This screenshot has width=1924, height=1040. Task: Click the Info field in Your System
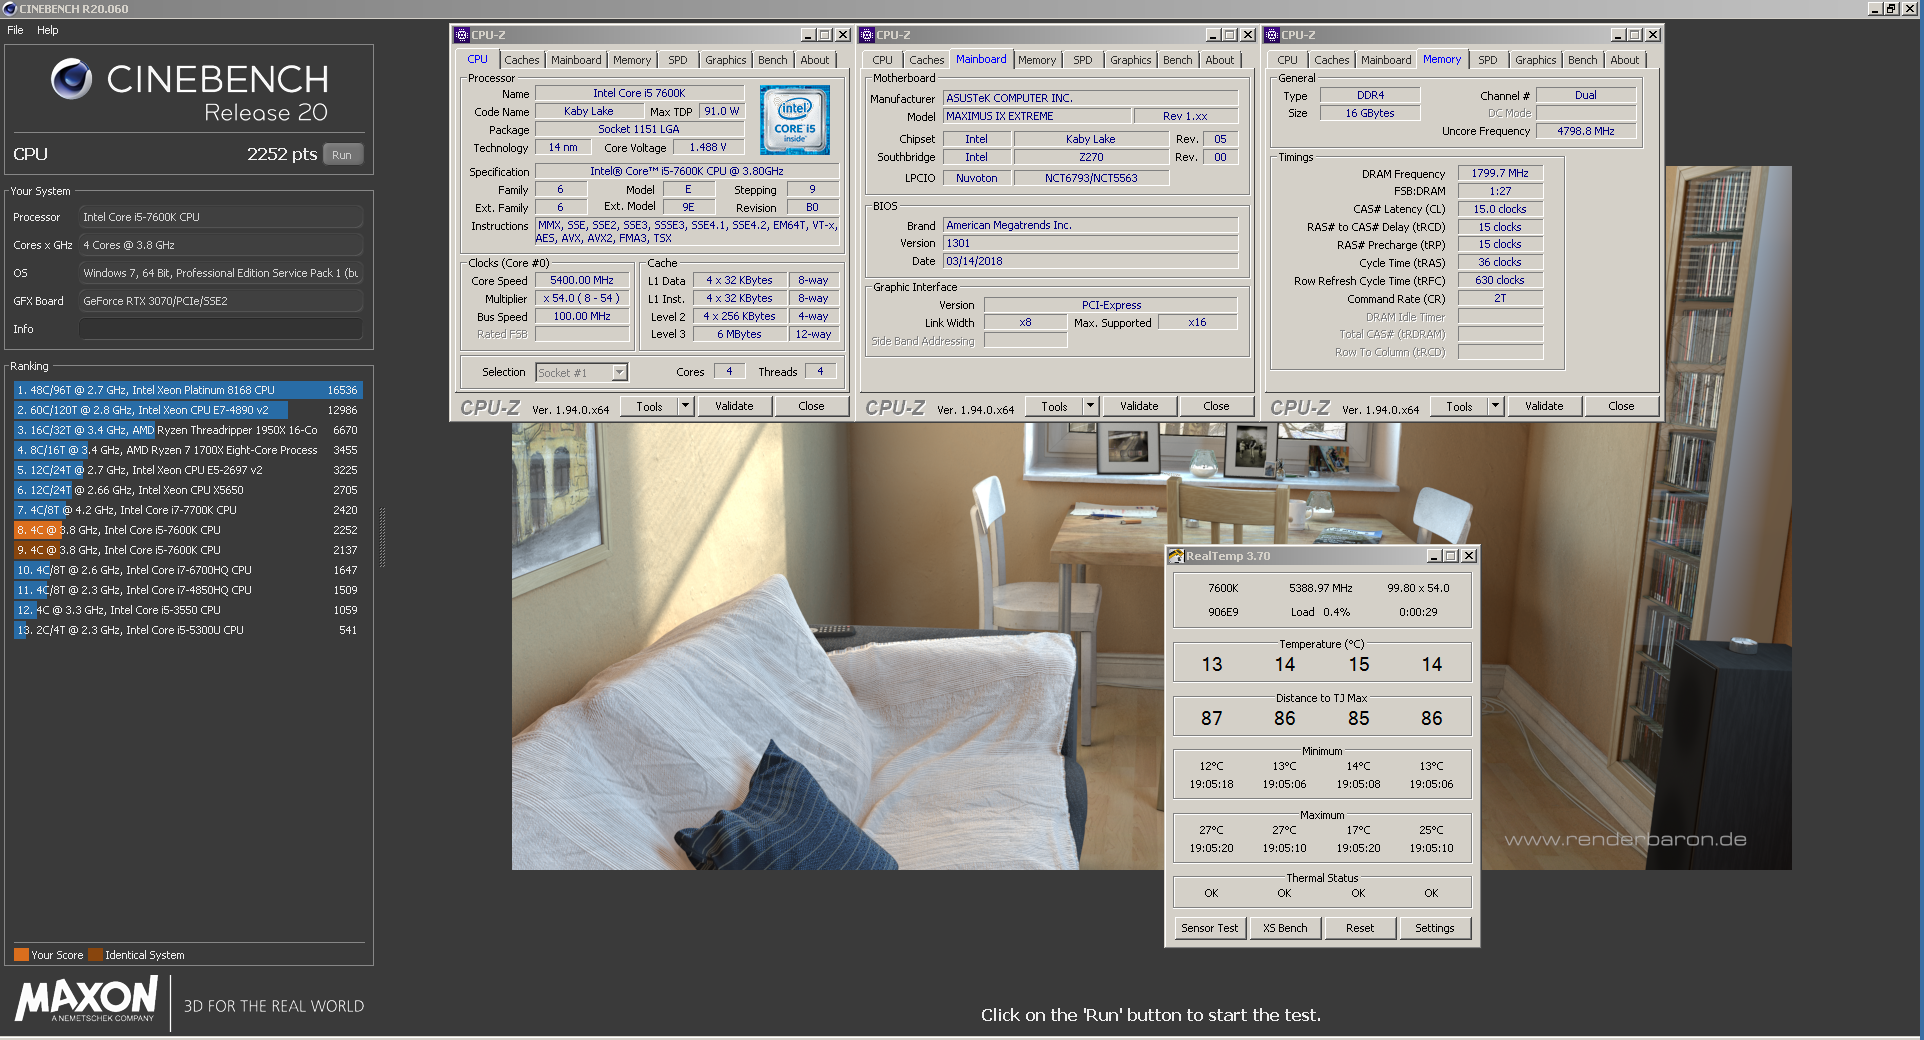[221, 329]
